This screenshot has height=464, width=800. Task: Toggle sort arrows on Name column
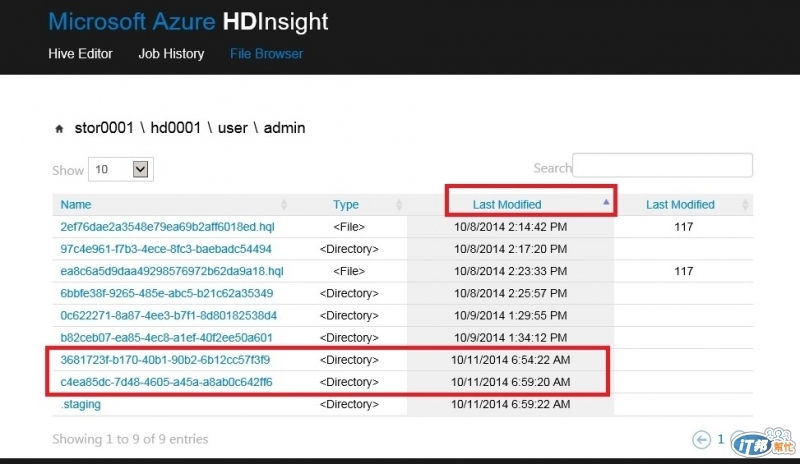284,205
